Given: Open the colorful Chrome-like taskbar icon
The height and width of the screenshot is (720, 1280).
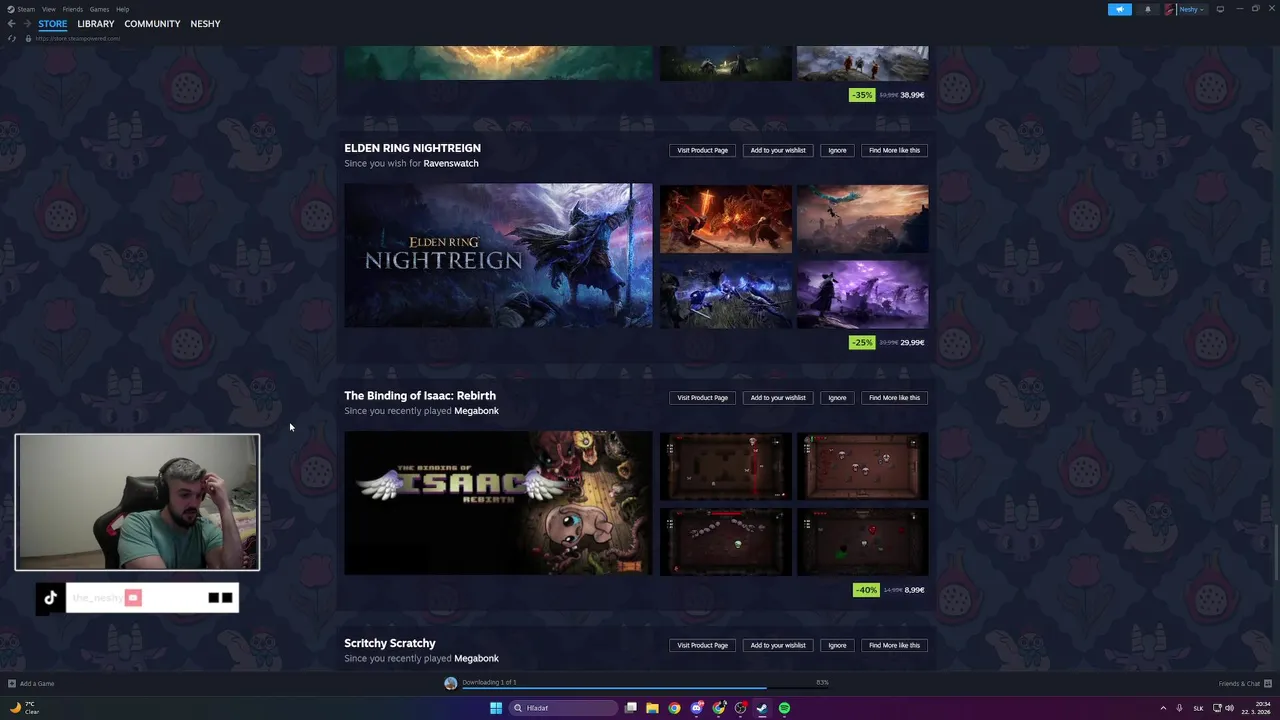Looking at the screenshot, I should click(x=718, y=708).
